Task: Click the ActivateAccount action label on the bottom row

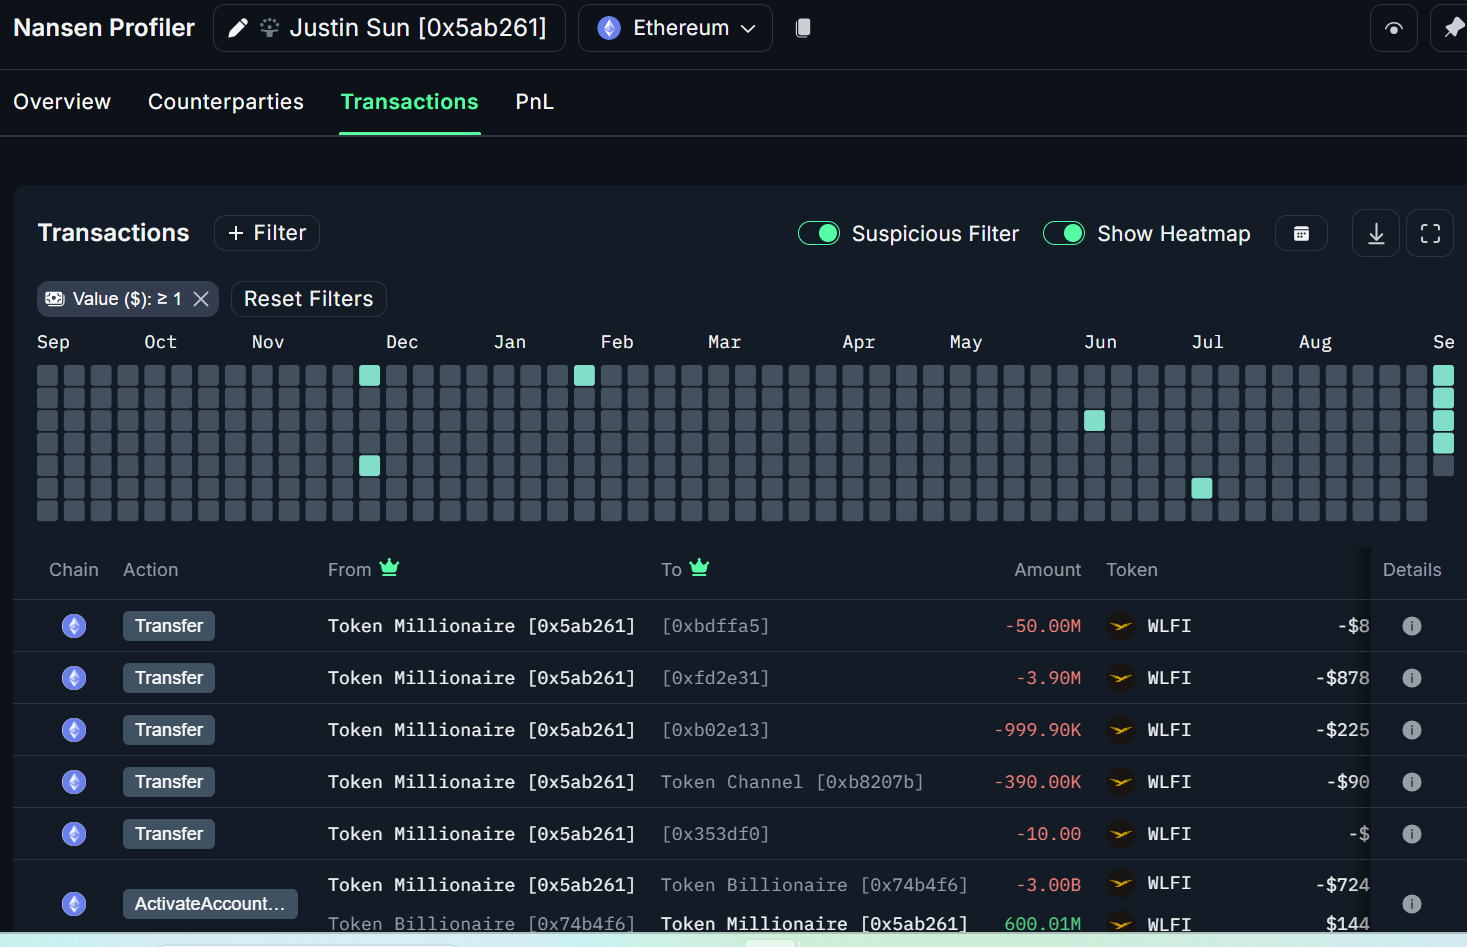Action: tap(210, 903)
